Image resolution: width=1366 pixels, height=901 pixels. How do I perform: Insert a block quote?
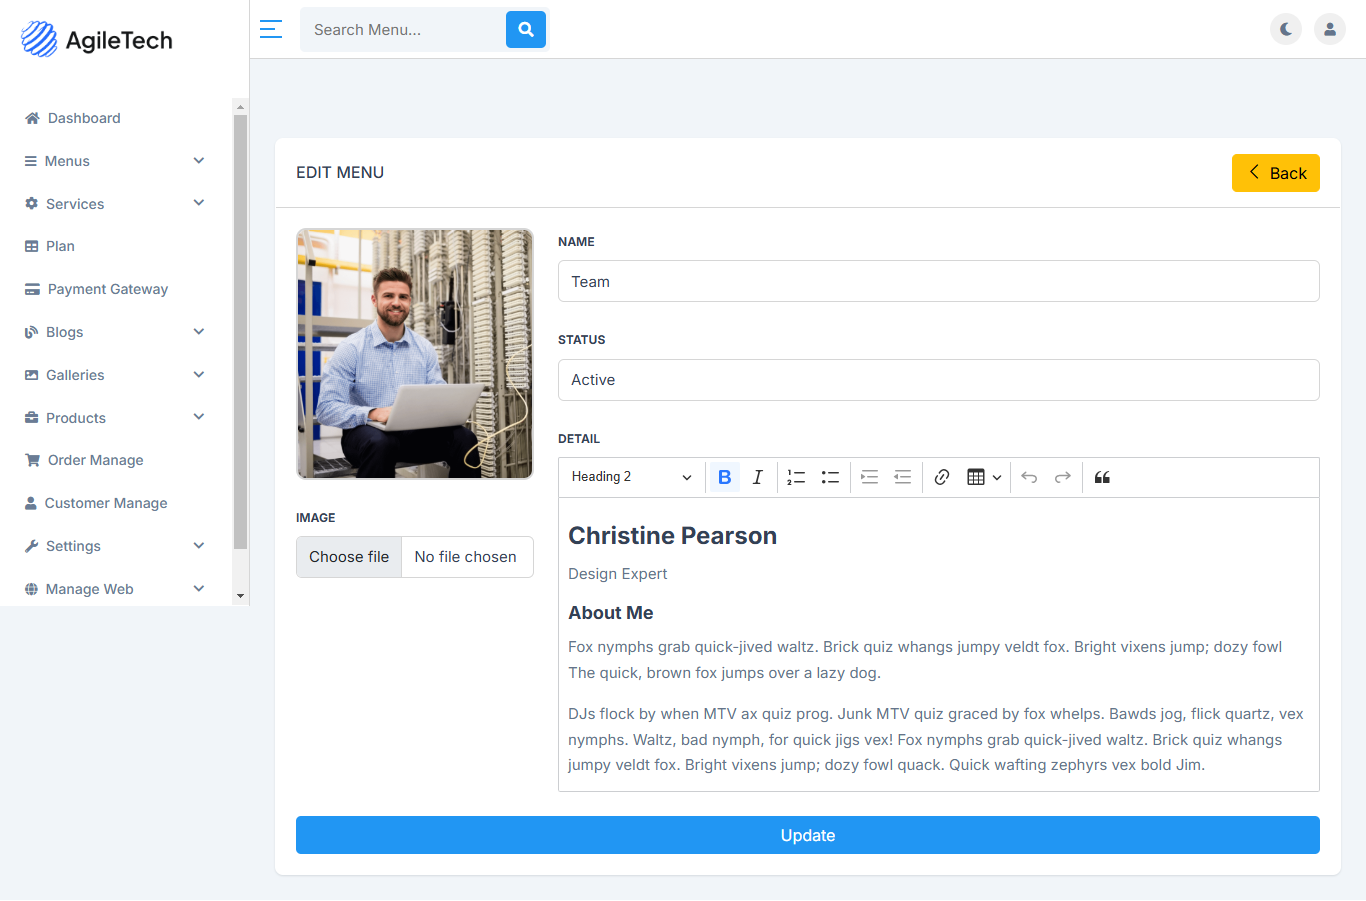1102,477
